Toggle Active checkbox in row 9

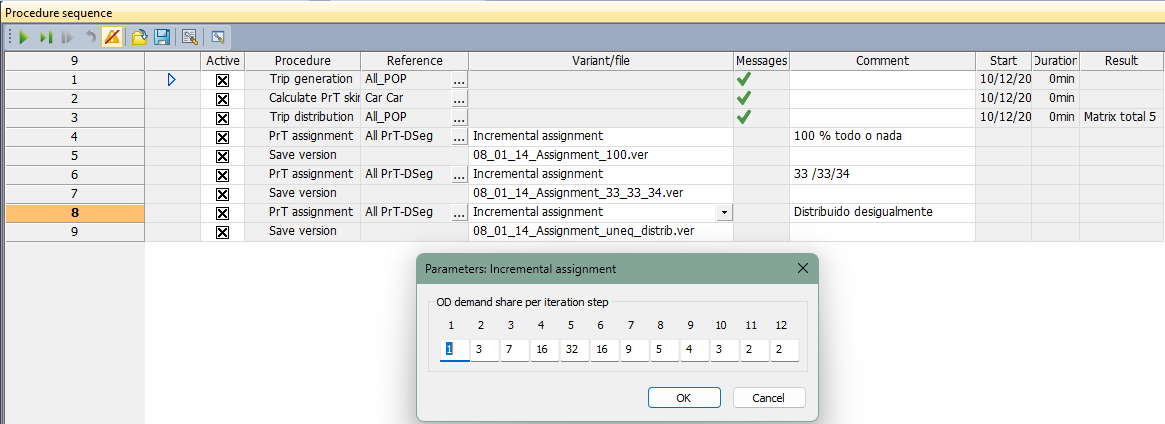coord(222,232)
